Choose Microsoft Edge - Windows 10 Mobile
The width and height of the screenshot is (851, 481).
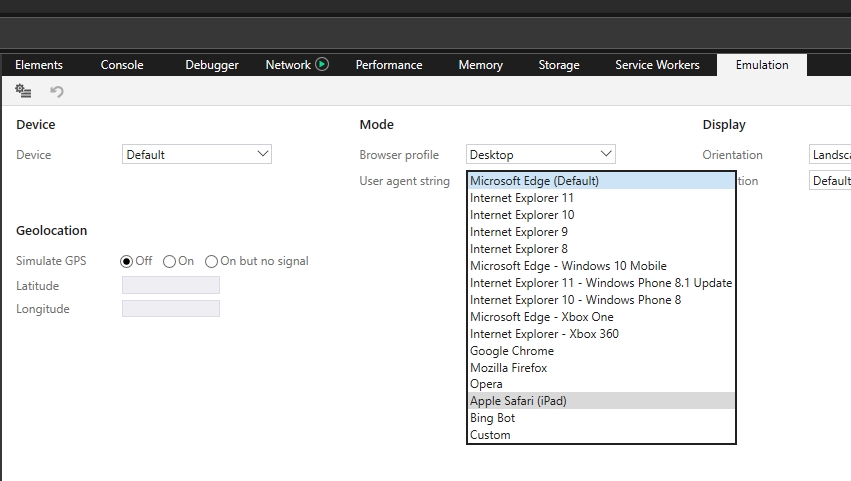[x=601, y=265]
